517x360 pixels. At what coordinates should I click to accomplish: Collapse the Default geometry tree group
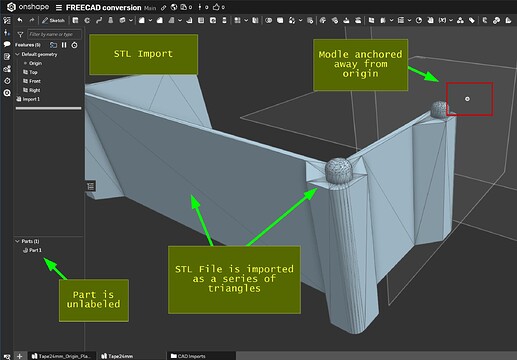click(x=18, y=54)
